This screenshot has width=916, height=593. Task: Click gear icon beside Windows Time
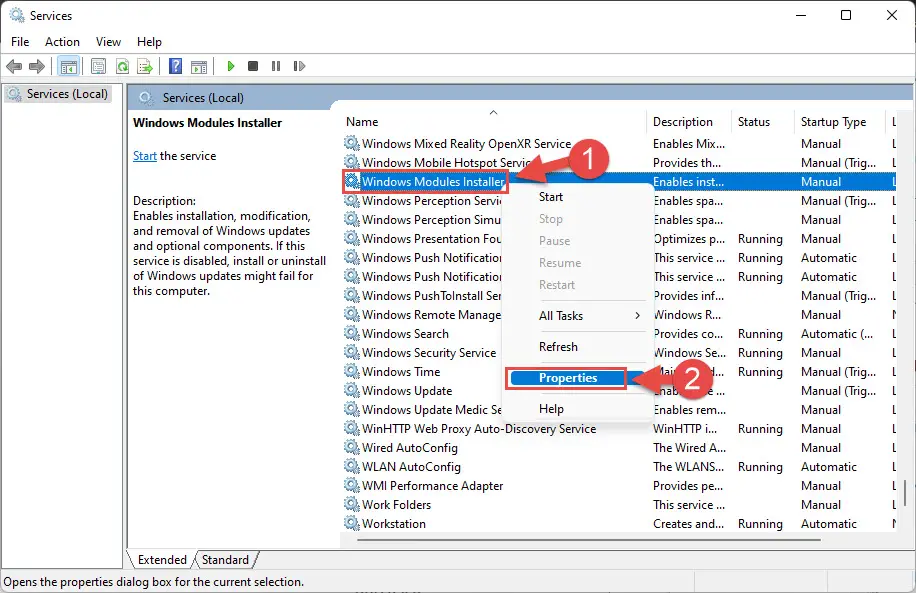tap(352, 371)
